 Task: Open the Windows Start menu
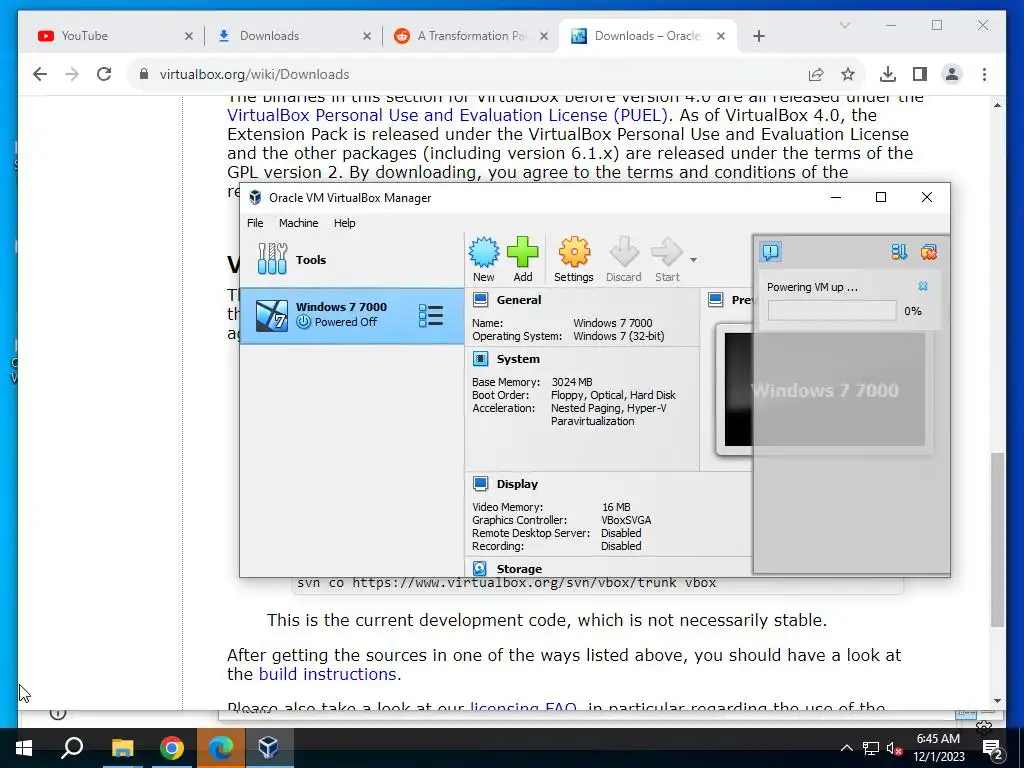click(24, 748)
